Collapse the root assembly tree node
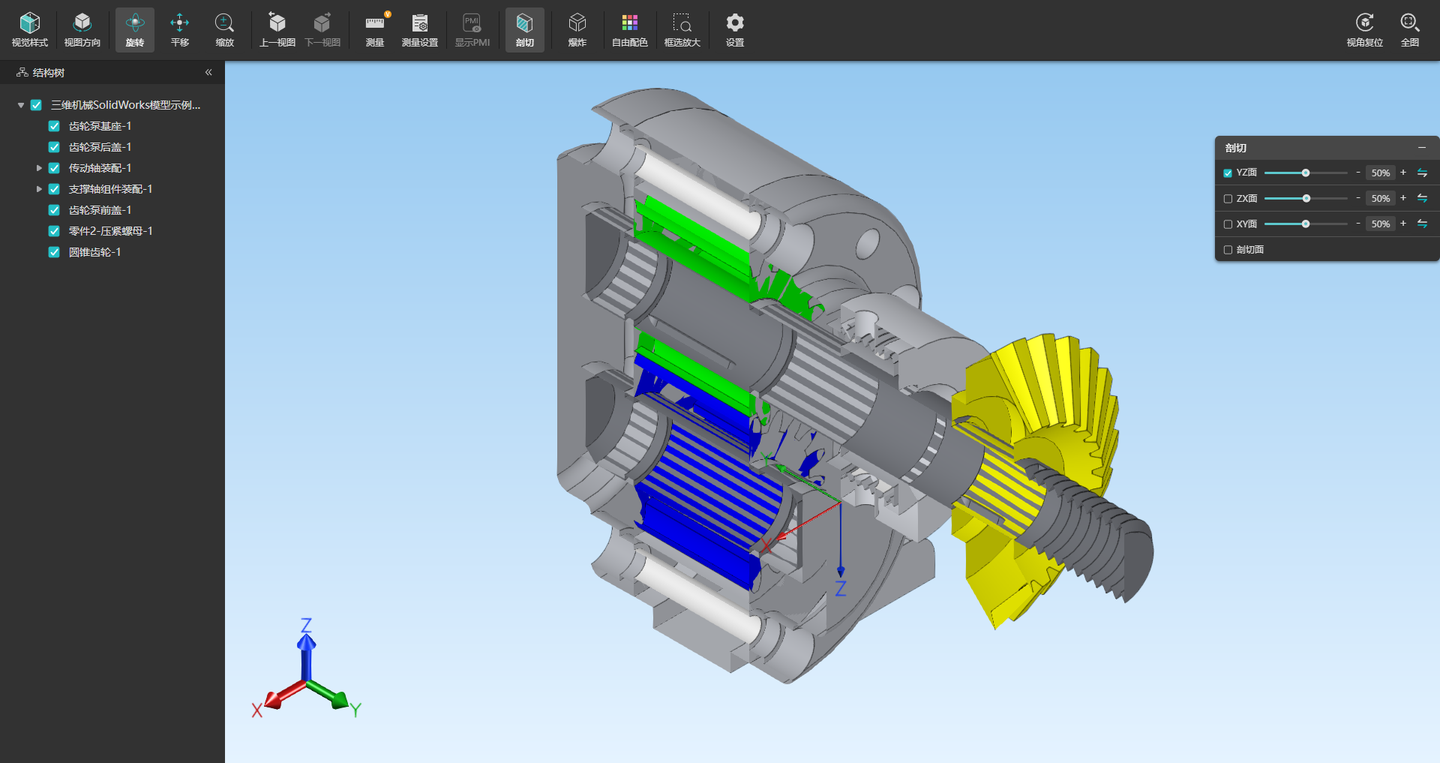Viewport: 1440px width, 763px height. coord(21,105)
